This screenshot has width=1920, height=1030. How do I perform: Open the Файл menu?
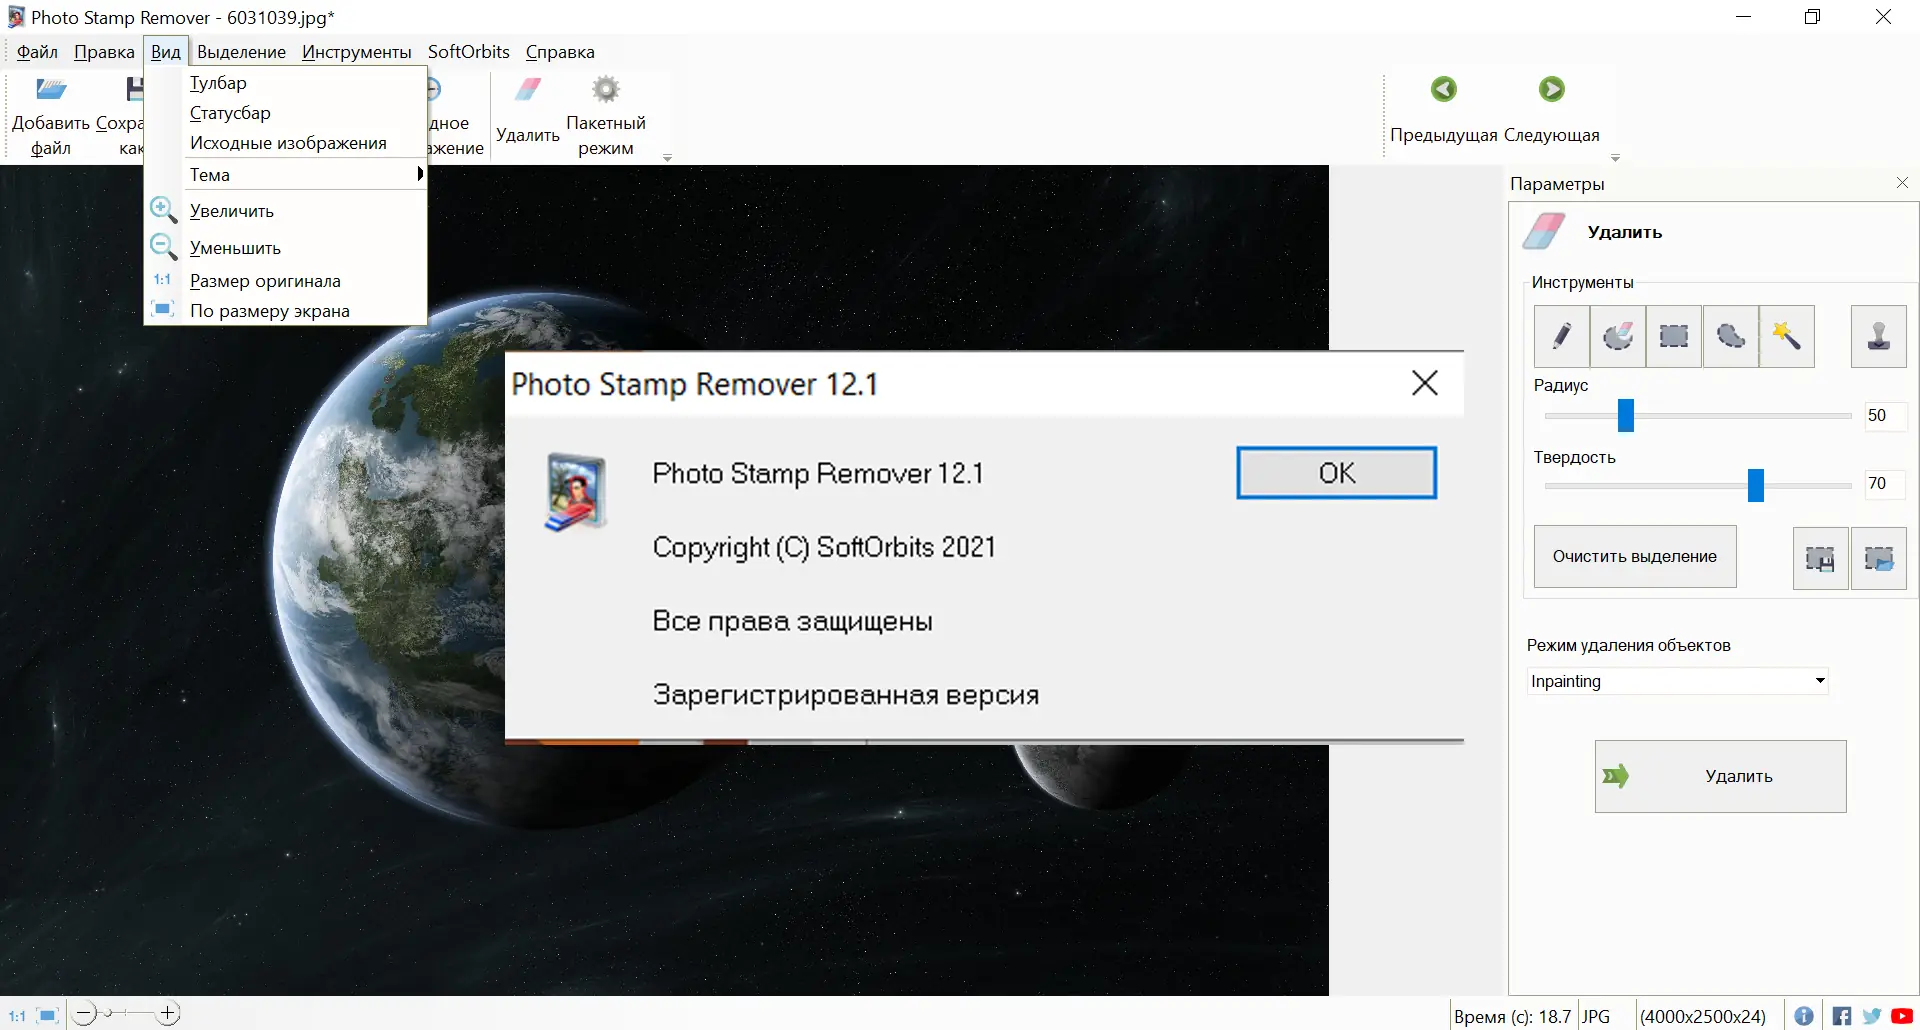pyautogui.click(x=38, y=52)
